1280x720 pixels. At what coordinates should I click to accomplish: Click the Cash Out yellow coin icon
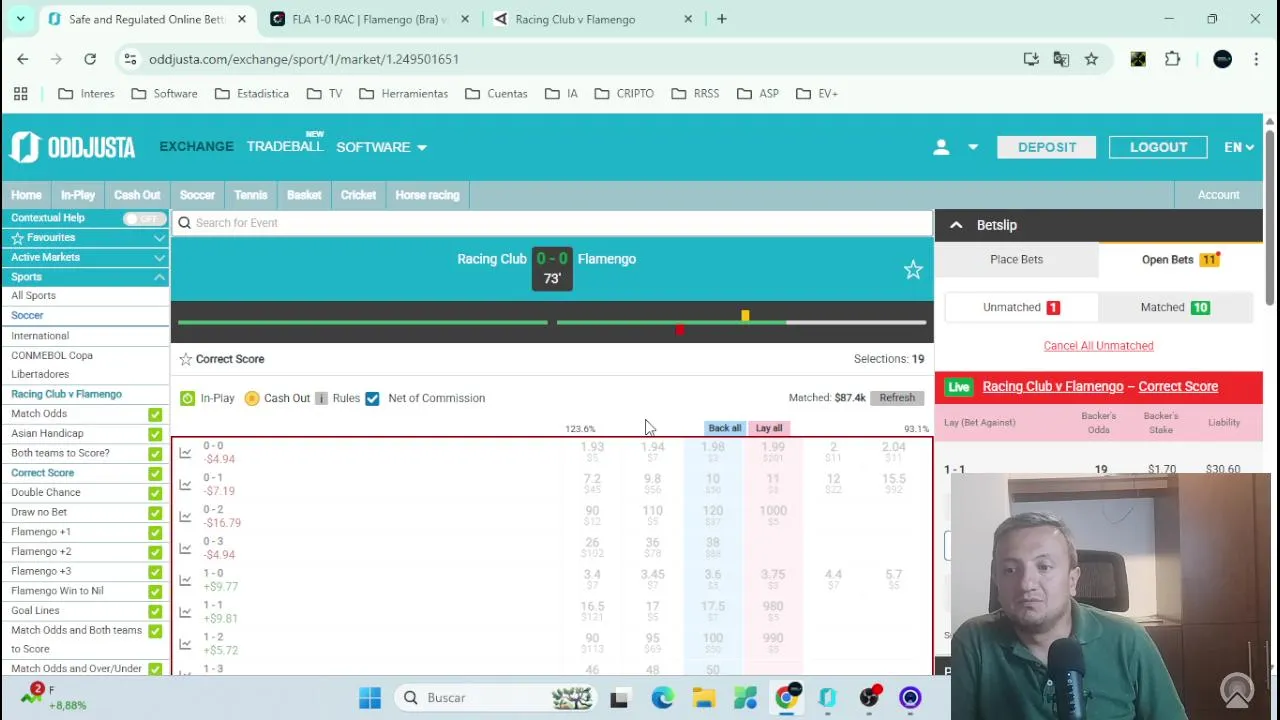(251, 398)
